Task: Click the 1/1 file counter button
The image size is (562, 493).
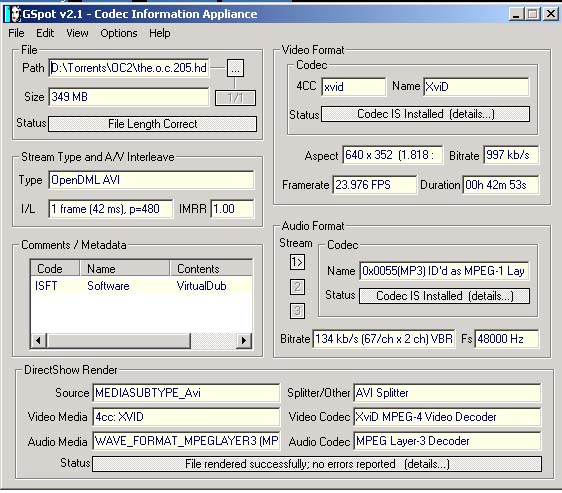Action: 235,98
